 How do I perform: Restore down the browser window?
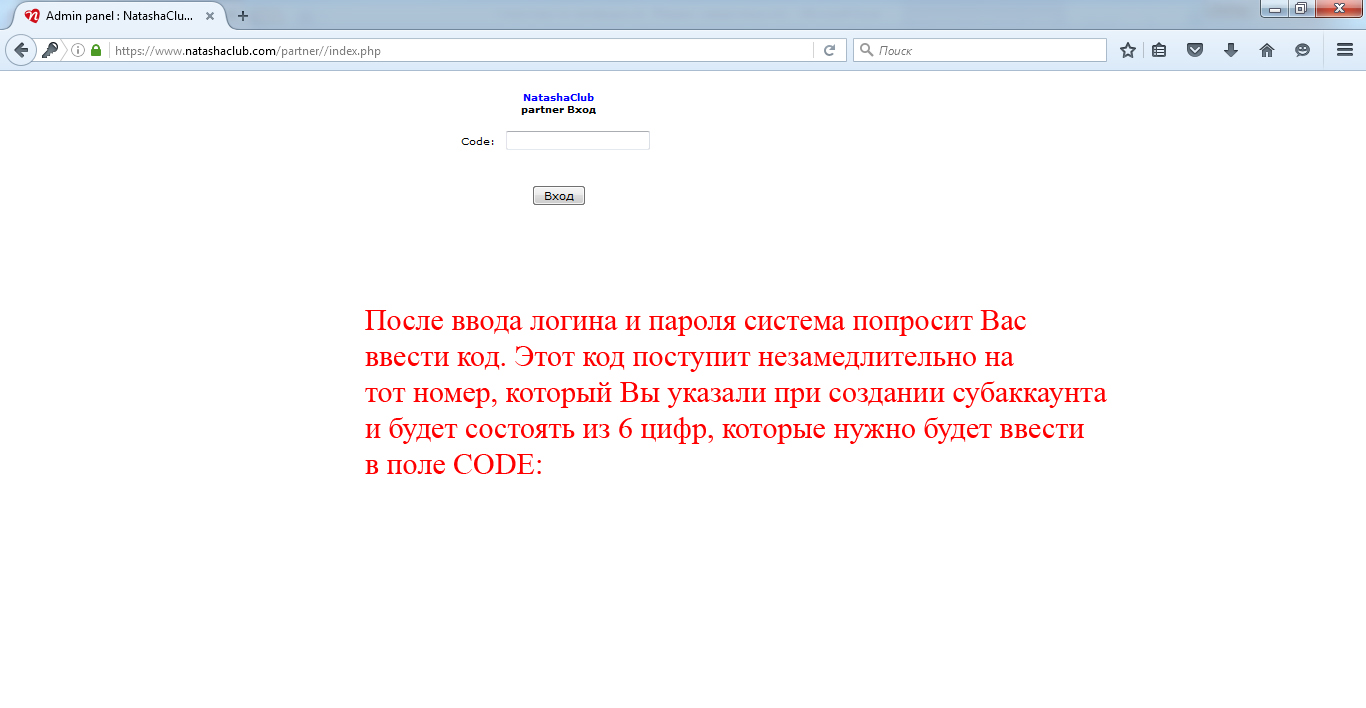(1301, 9)
